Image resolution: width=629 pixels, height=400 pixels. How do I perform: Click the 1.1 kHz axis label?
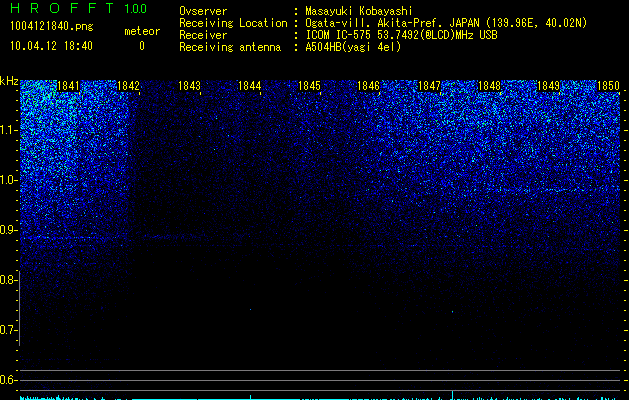(8, 130)
